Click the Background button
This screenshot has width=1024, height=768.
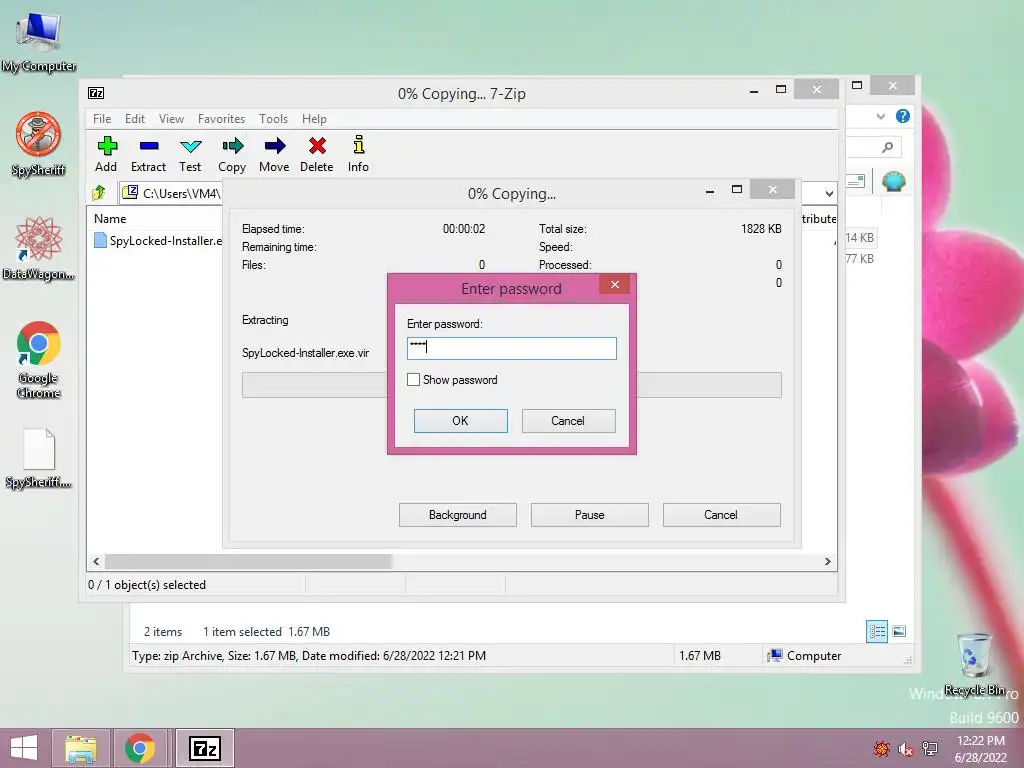[x=458, y=515]
